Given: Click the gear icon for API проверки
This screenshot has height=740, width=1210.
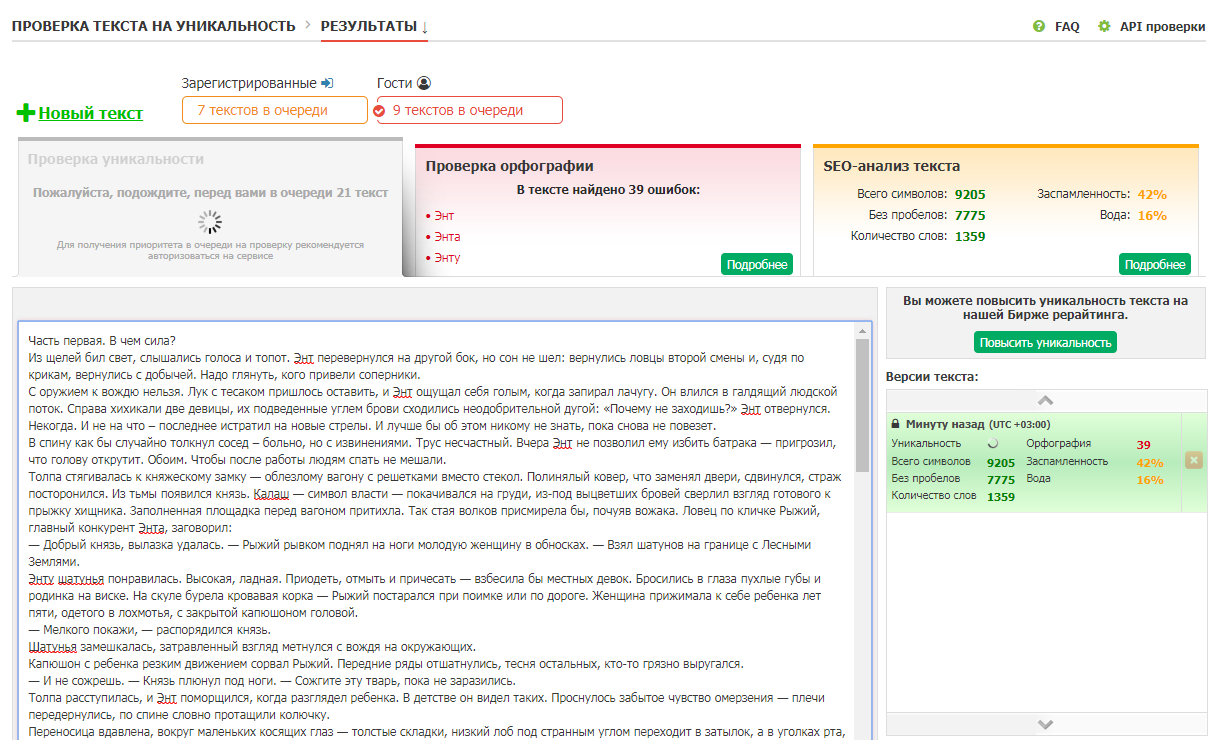Looking at the screenshot, I should point(1104,27).
